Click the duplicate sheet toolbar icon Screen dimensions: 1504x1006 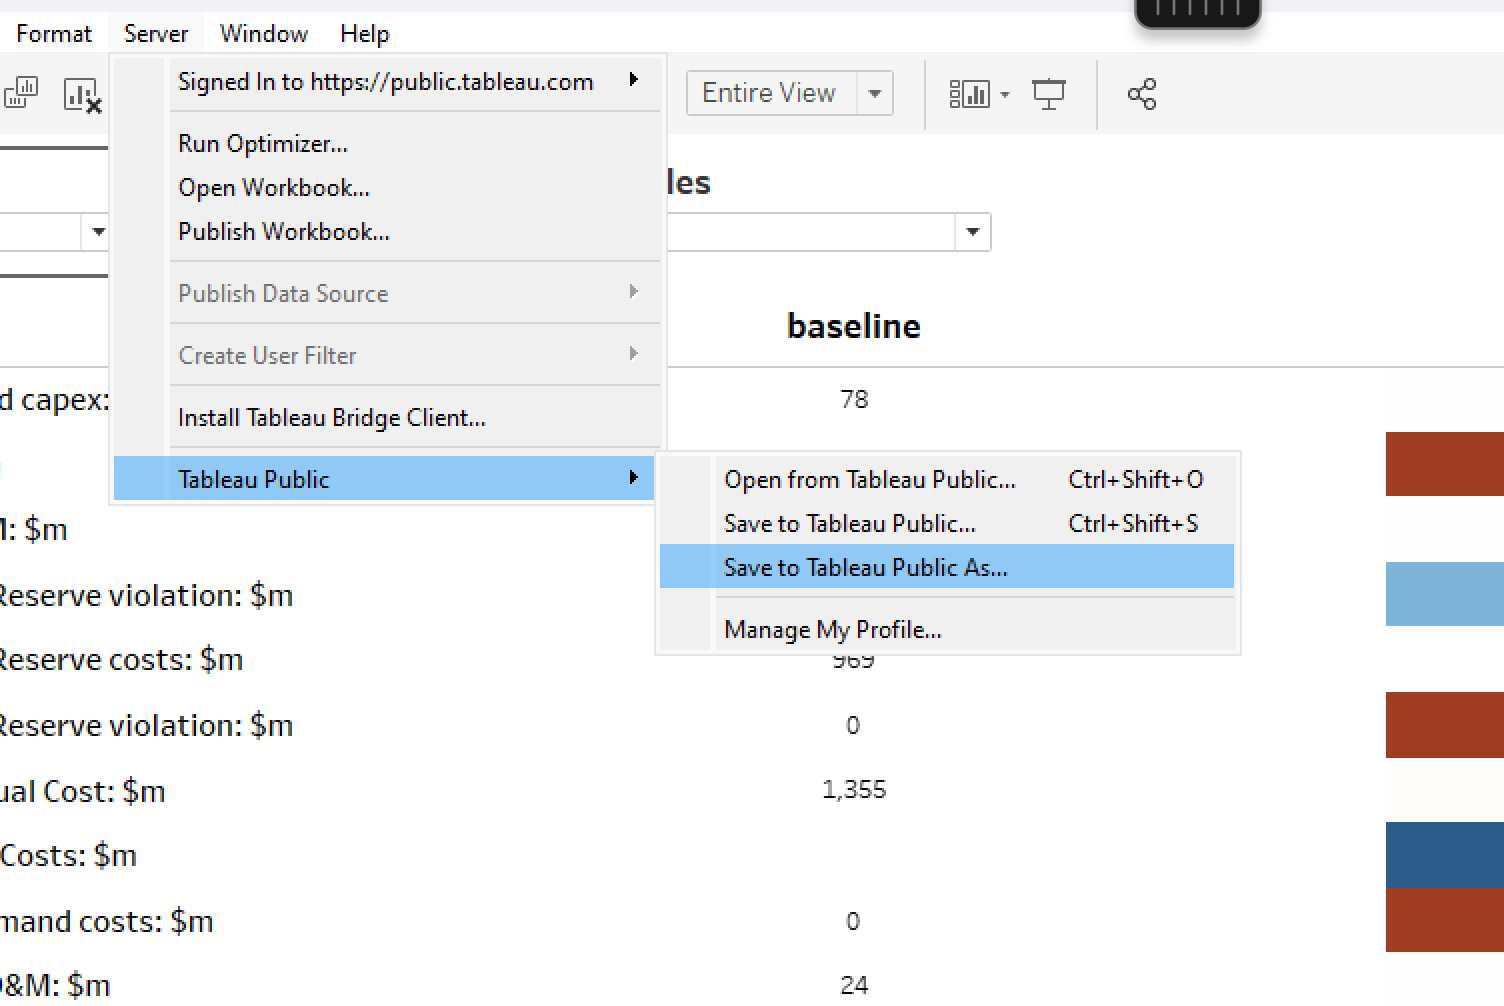21,94
